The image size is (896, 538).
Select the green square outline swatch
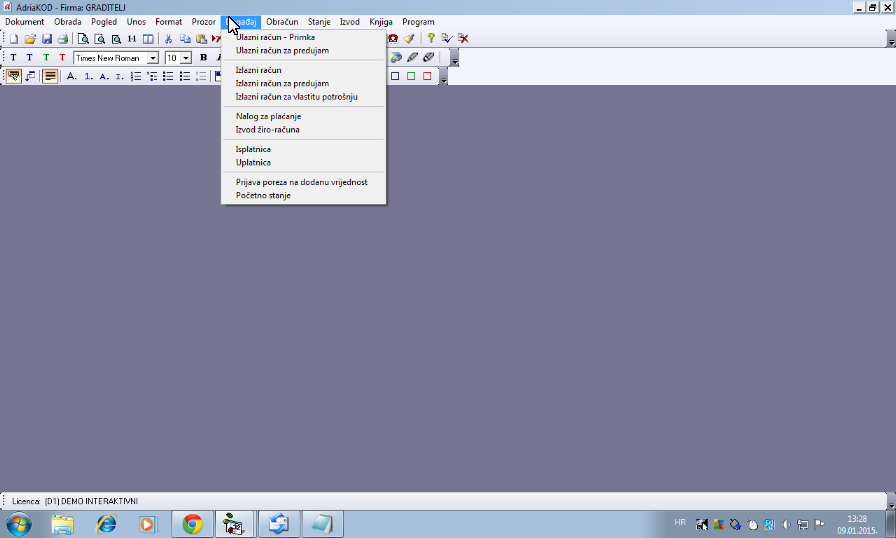(411, 76)
